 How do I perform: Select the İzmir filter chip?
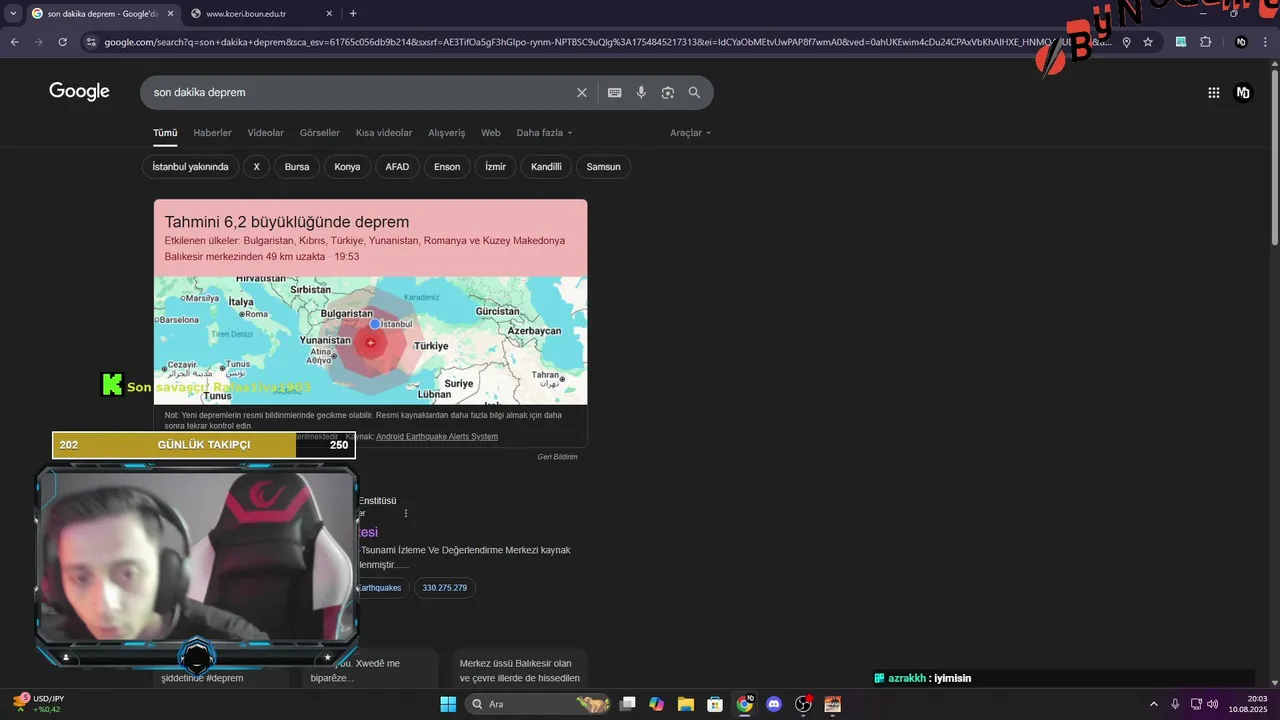pyautogui.click(x=496, y=167)
